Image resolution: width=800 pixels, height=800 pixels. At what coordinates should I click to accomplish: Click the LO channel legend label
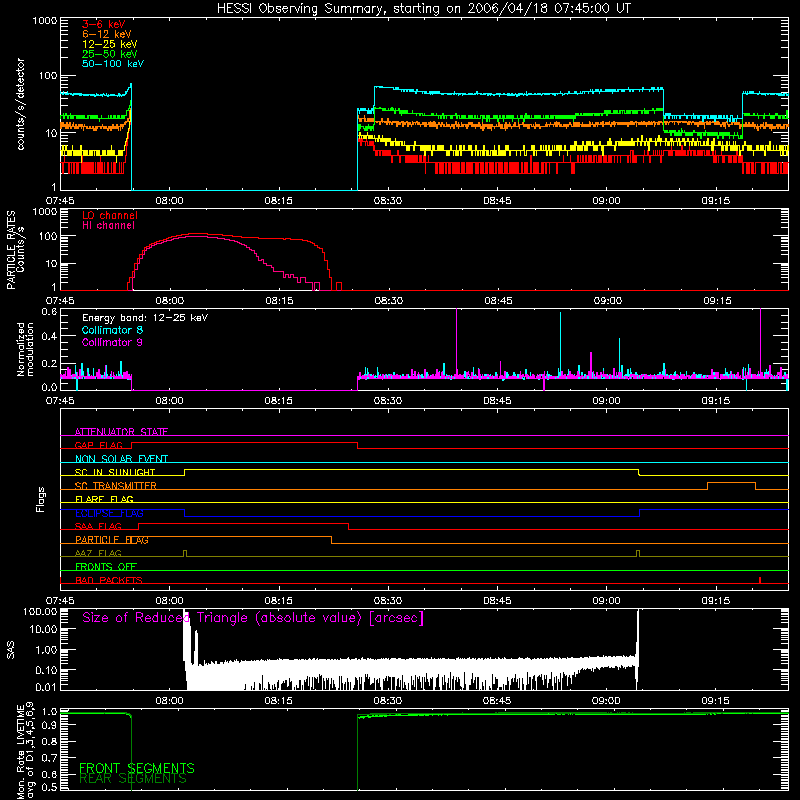pos(110,215)
